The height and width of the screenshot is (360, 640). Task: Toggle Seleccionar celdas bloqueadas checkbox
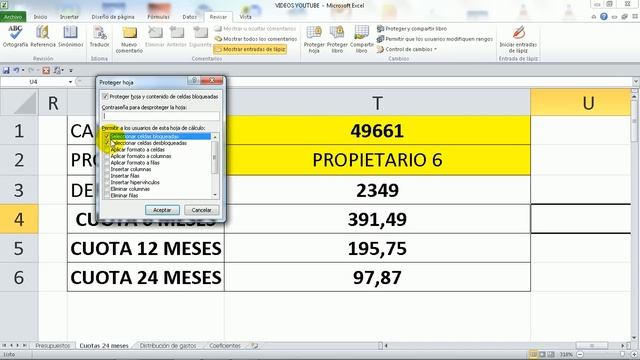click(x=107, y=136)
